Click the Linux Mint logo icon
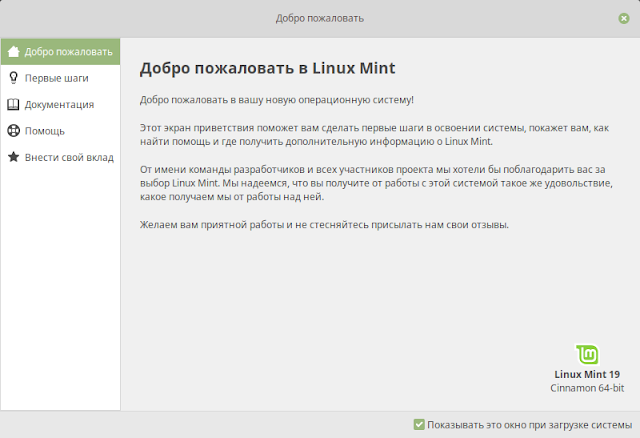Screen dimensions: 640x438 coord(587,354)
